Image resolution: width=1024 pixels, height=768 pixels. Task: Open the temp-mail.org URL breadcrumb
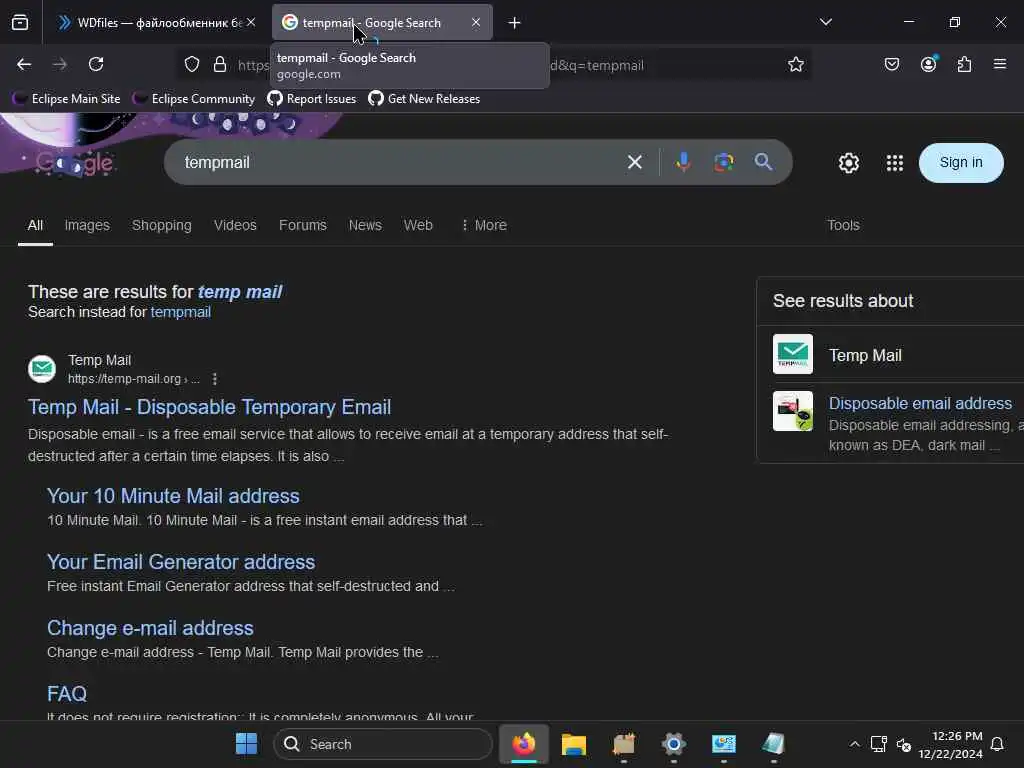pos(133,379)
